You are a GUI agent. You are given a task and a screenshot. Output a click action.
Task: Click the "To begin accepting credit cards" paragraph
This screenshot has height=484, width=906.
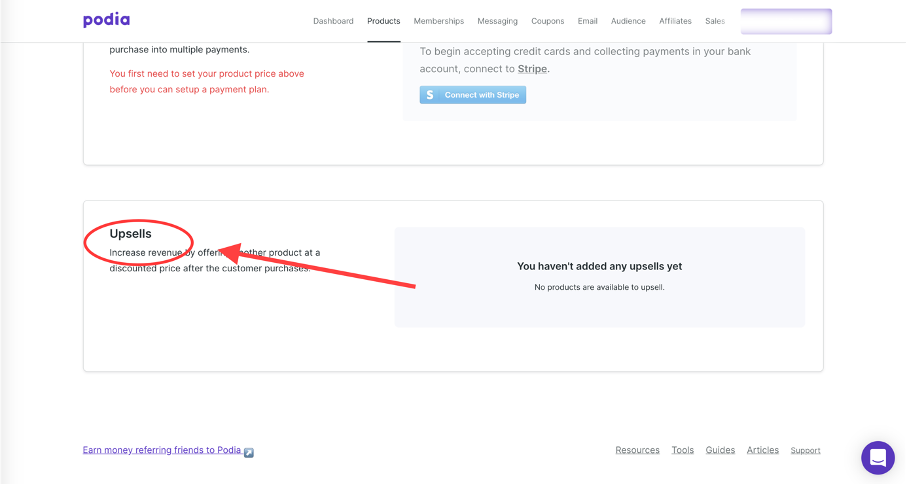585,60
